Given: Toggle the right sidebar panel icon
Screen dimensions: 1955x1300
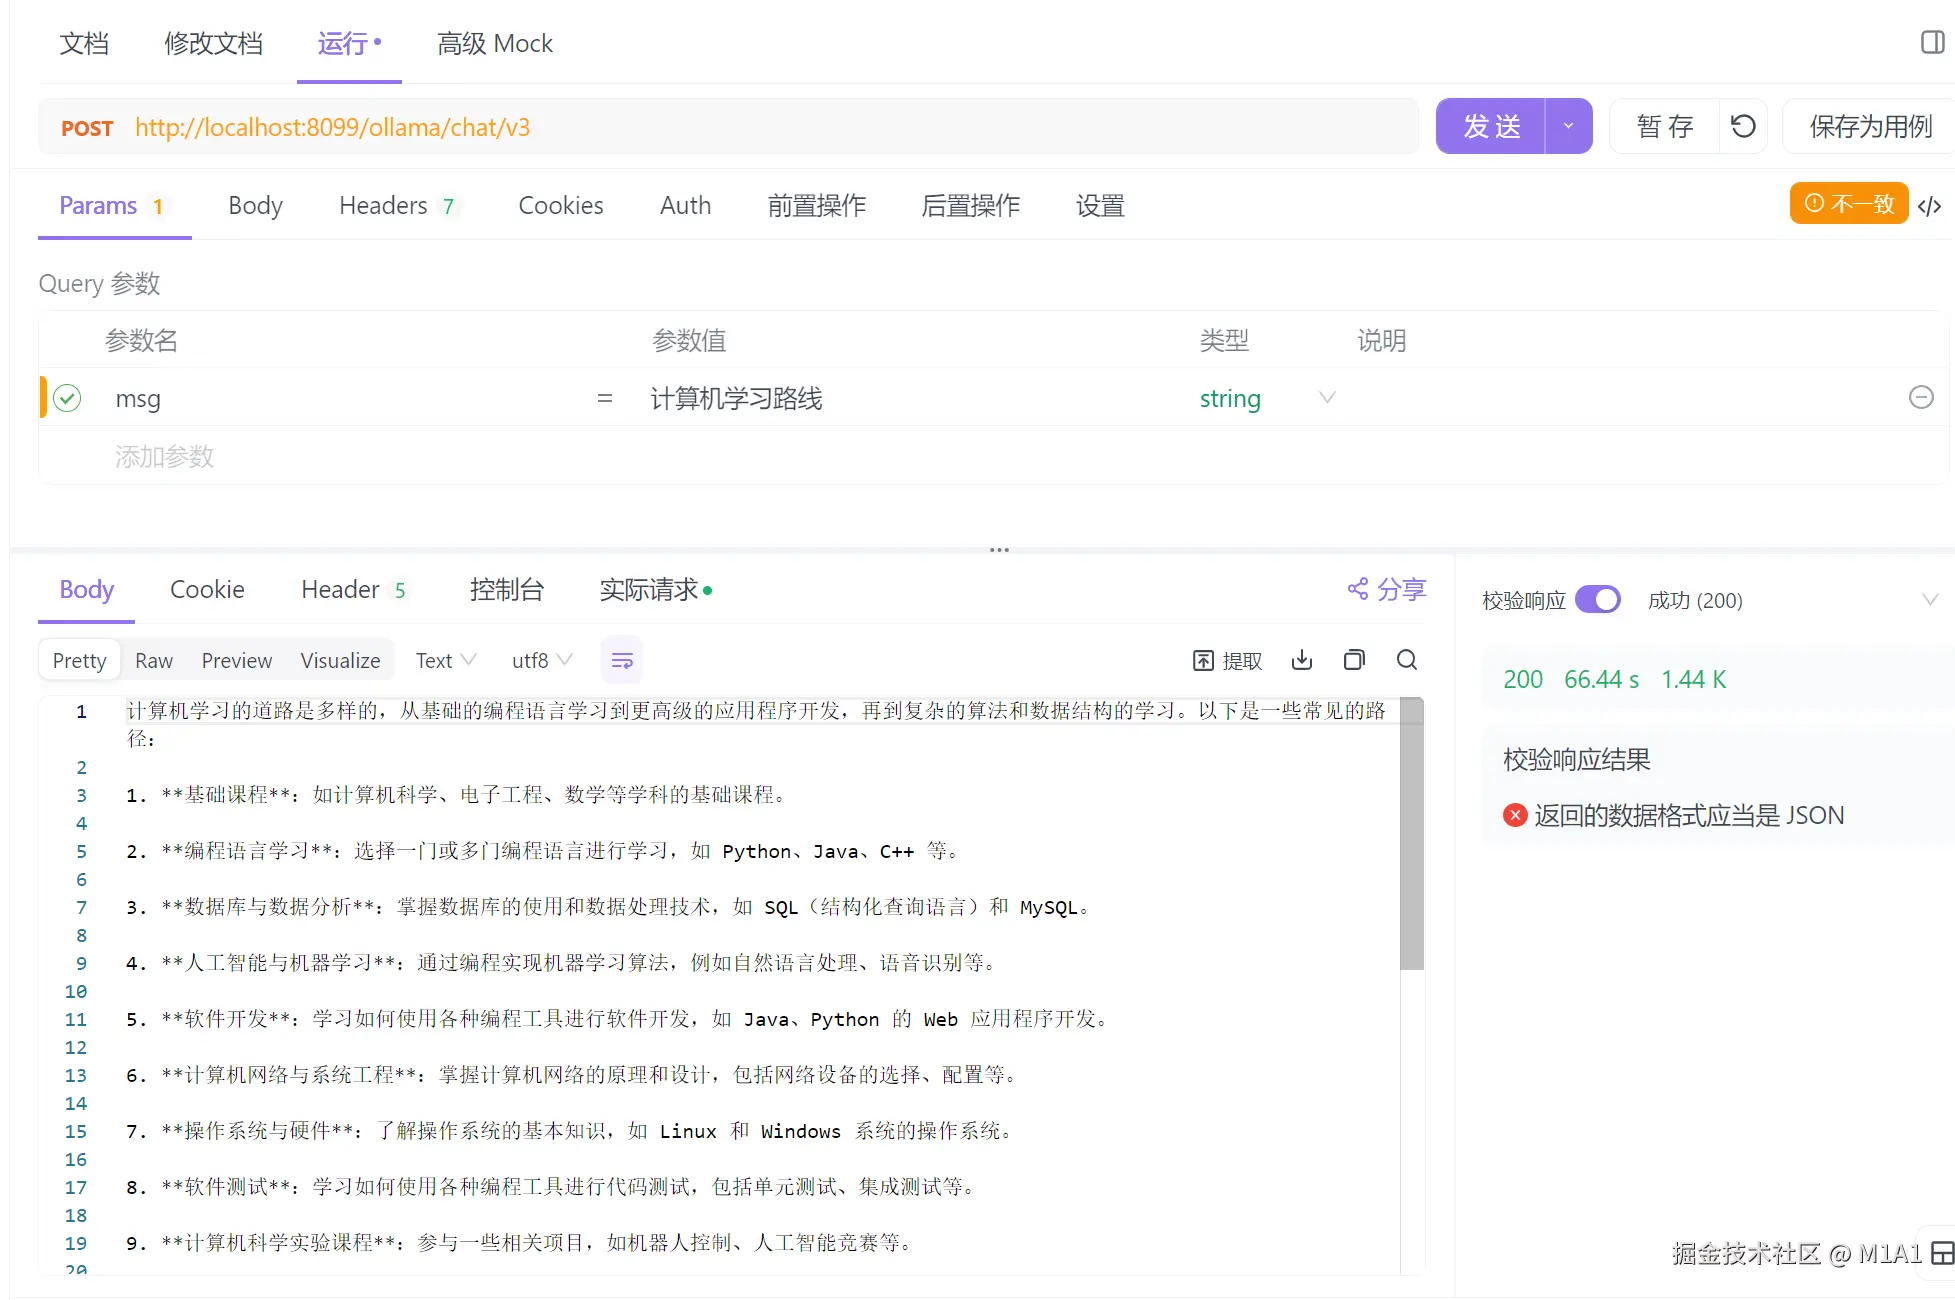Looking at the screenshot, I should tap(1932, 42).
